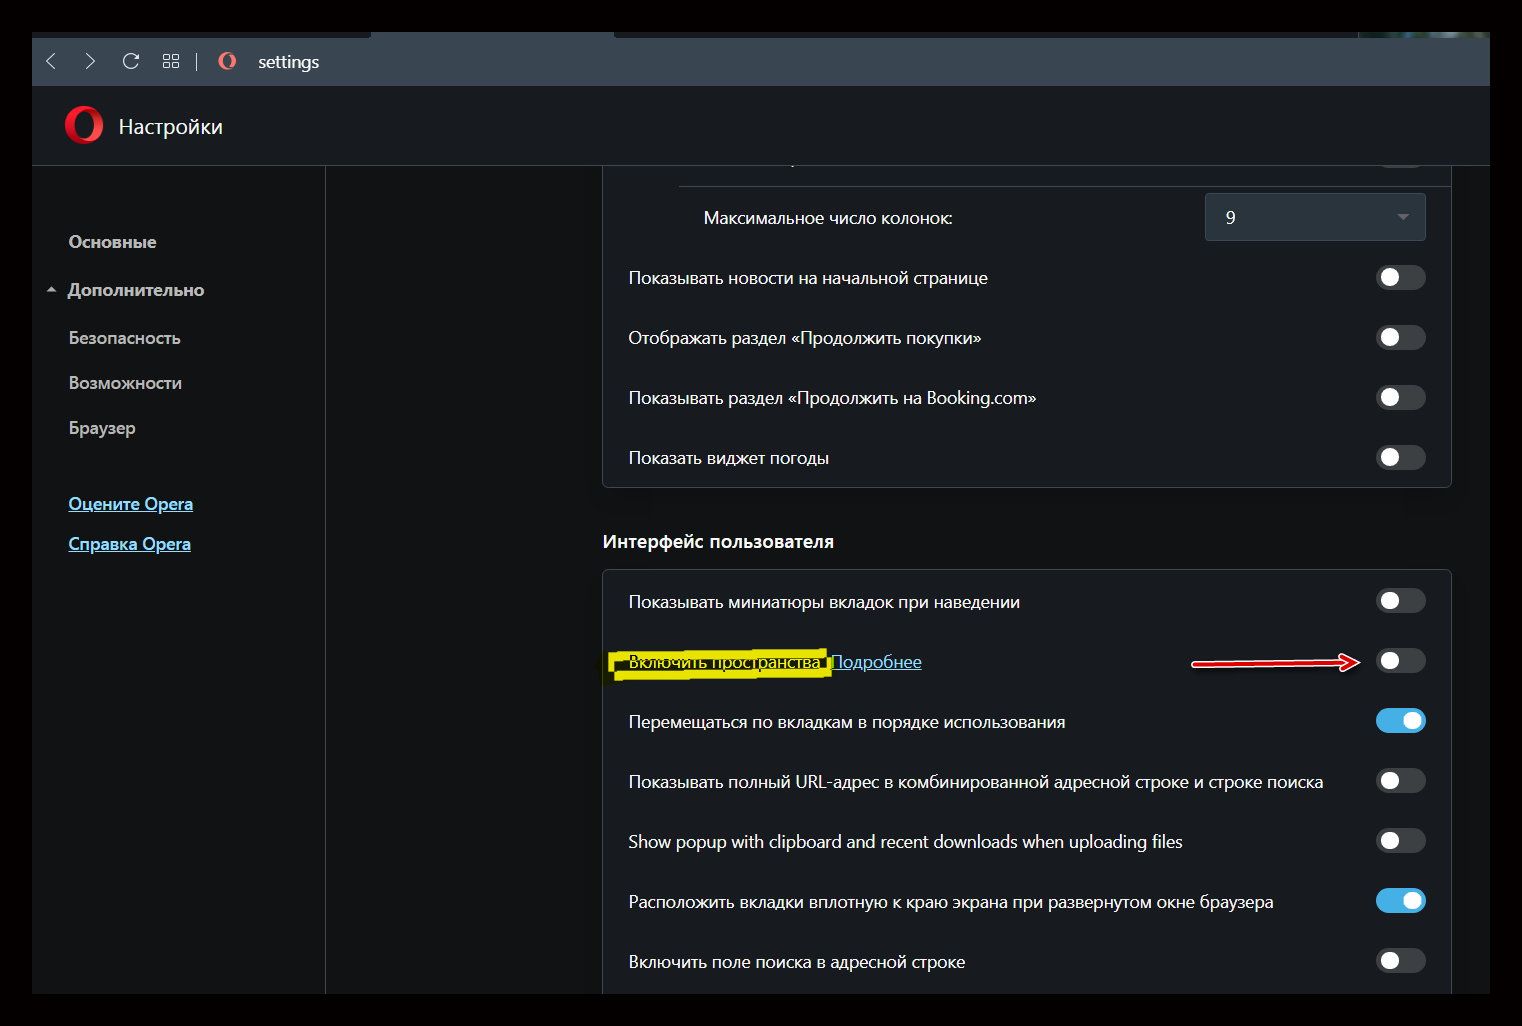This screenshot has width=1522, height=1026.
Task: Reload the settings page
Action: tap(130, 61)
